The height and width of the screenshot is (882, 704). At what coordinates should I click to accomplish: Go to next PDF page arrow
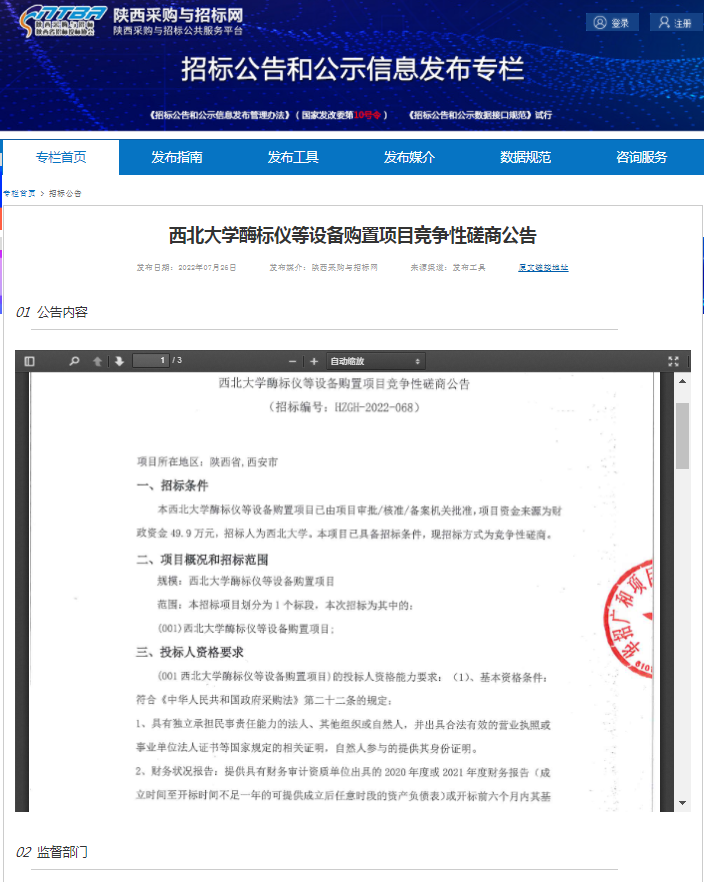118,361
